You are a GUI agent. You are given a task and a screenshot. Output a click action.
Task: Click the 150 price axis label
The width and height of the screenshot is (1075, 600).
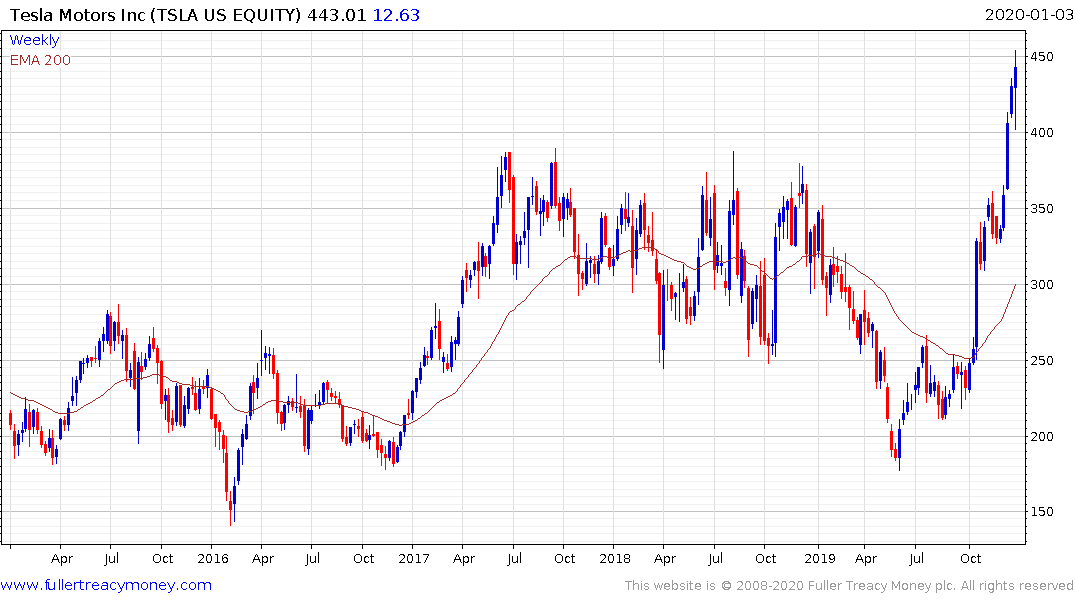1042,512
